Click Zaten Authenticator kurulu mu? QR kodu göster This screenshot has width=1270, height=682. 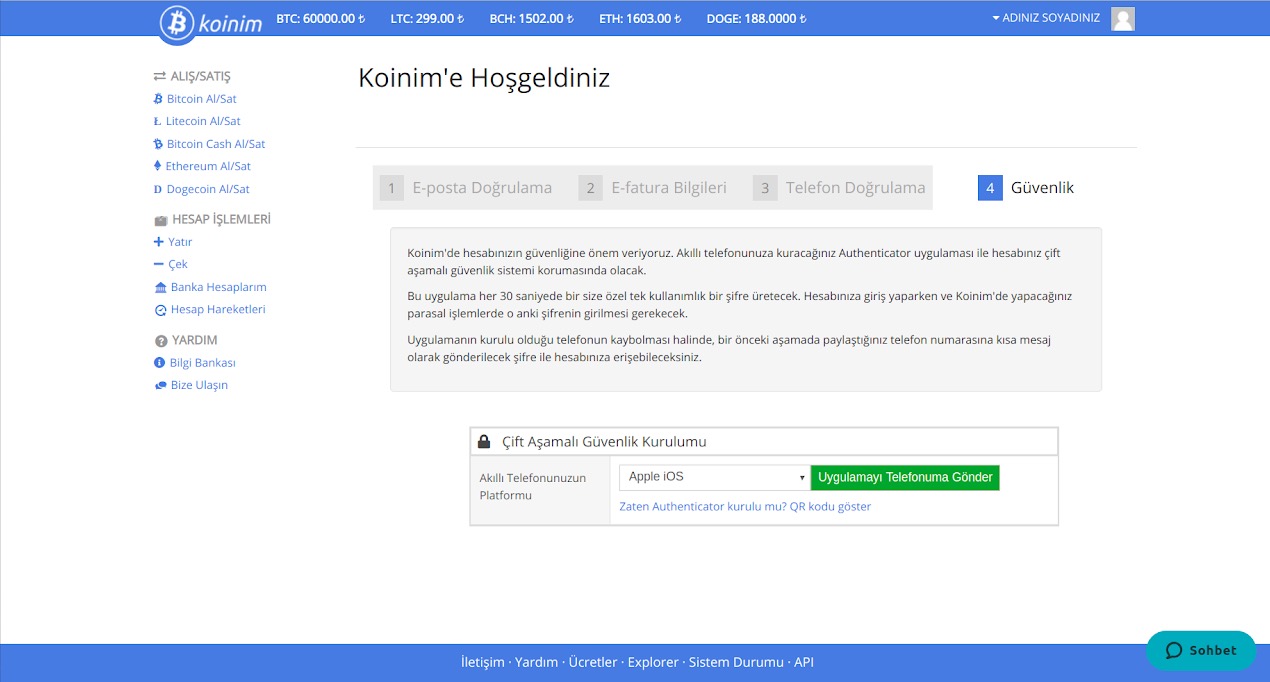(745, 507)
